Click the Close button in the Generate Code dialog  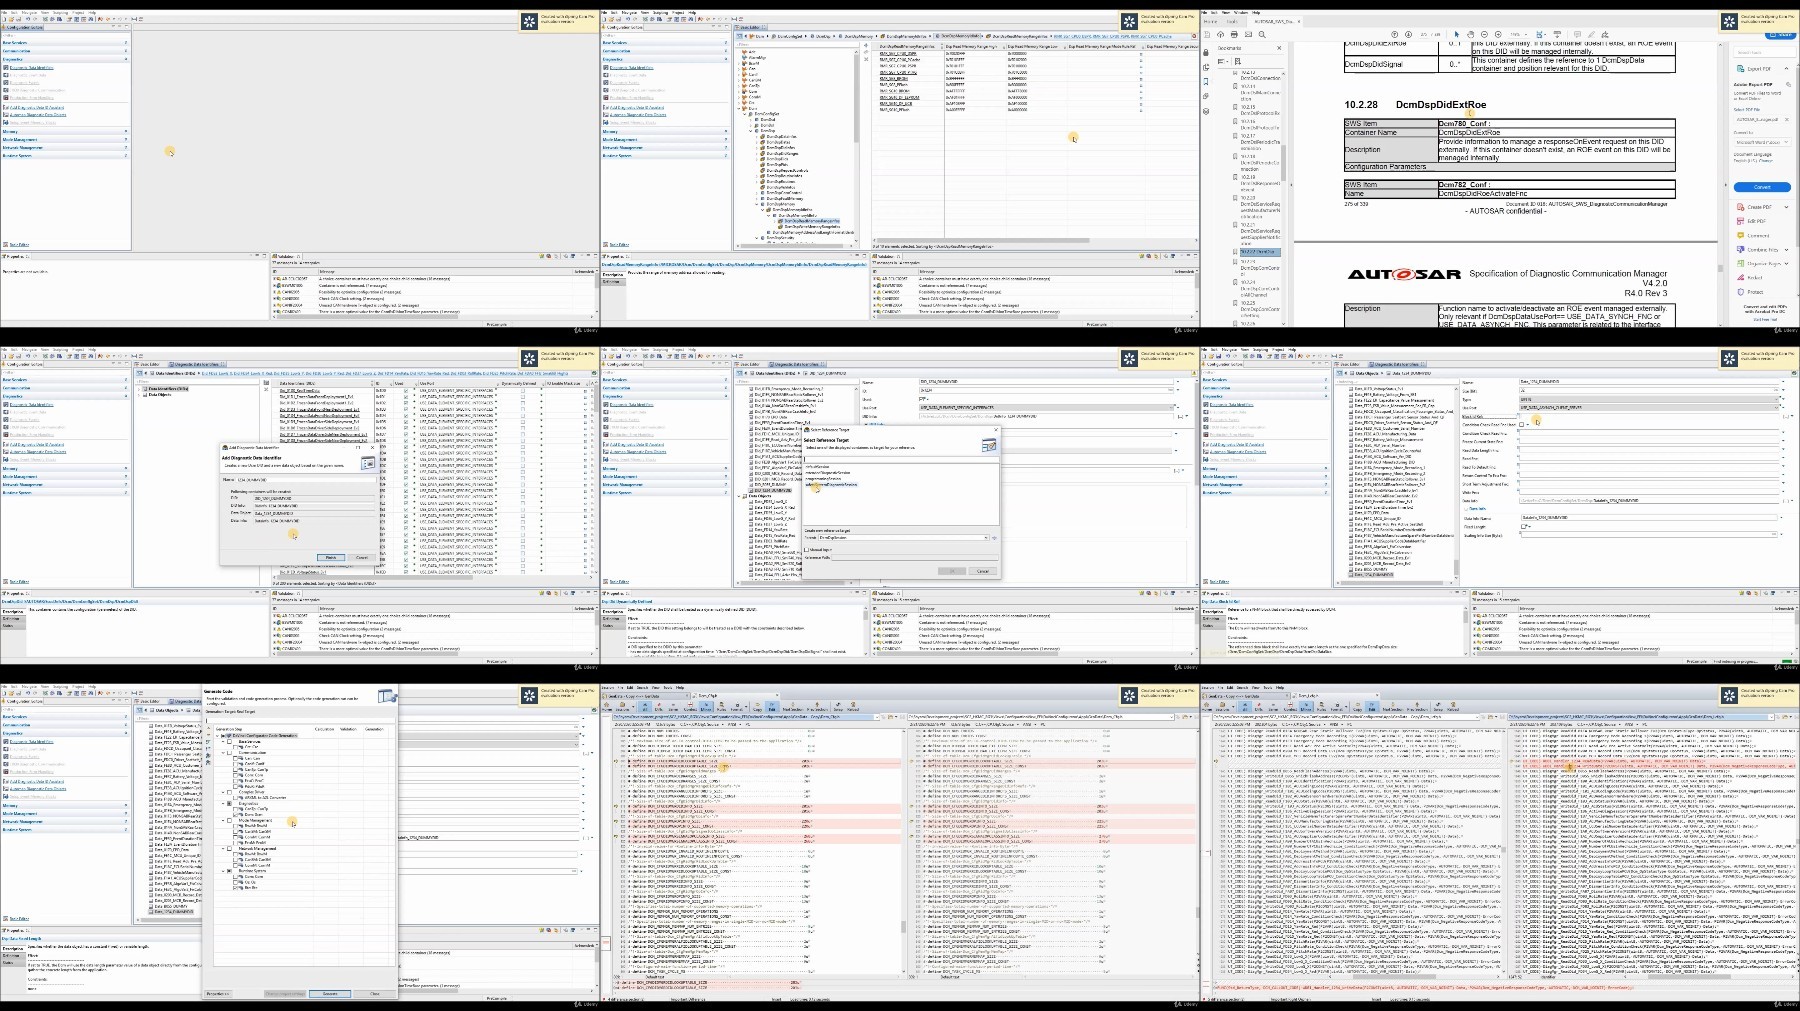[x=375, y=994]
